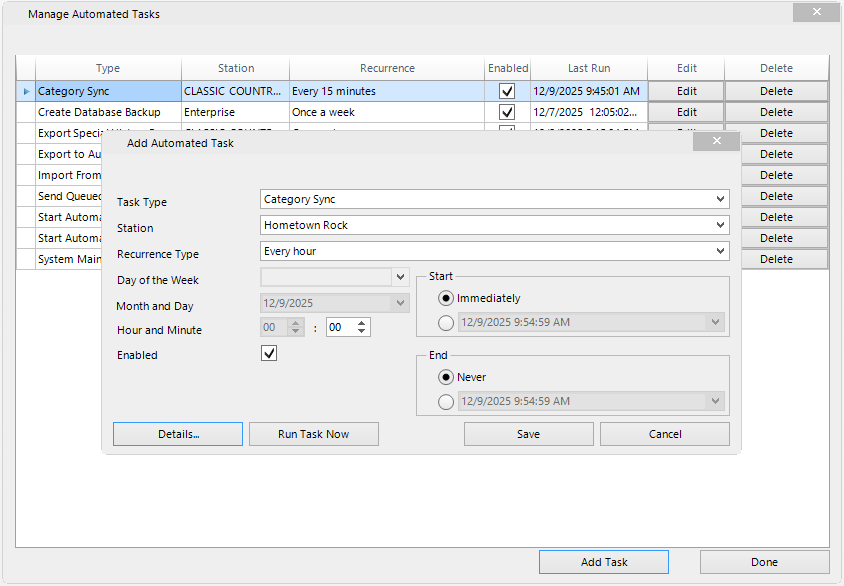Choose the specific end date radio option

point(448,401)
